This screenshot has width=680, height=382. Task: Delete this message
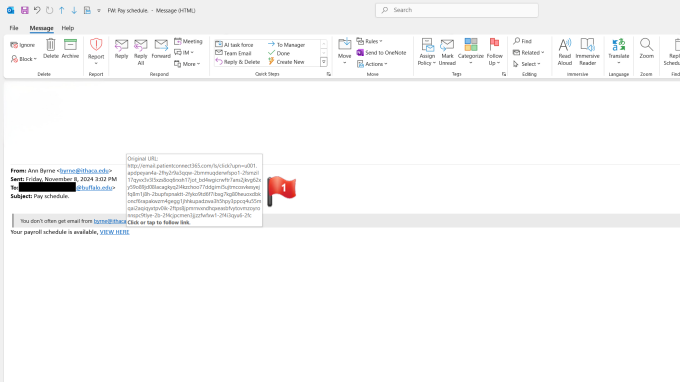[51, 49]
